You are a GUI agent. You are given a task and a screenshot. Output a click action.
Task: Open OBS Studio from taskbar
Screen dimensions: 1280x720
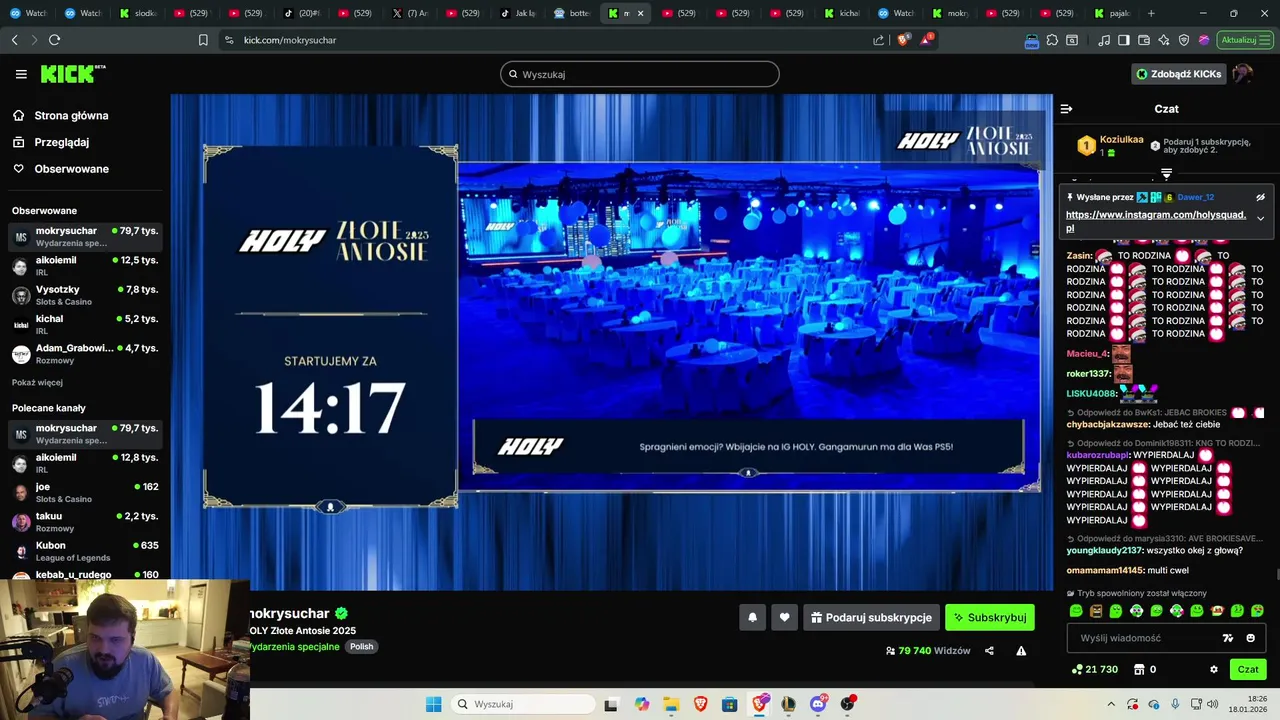tap(848, 704)
